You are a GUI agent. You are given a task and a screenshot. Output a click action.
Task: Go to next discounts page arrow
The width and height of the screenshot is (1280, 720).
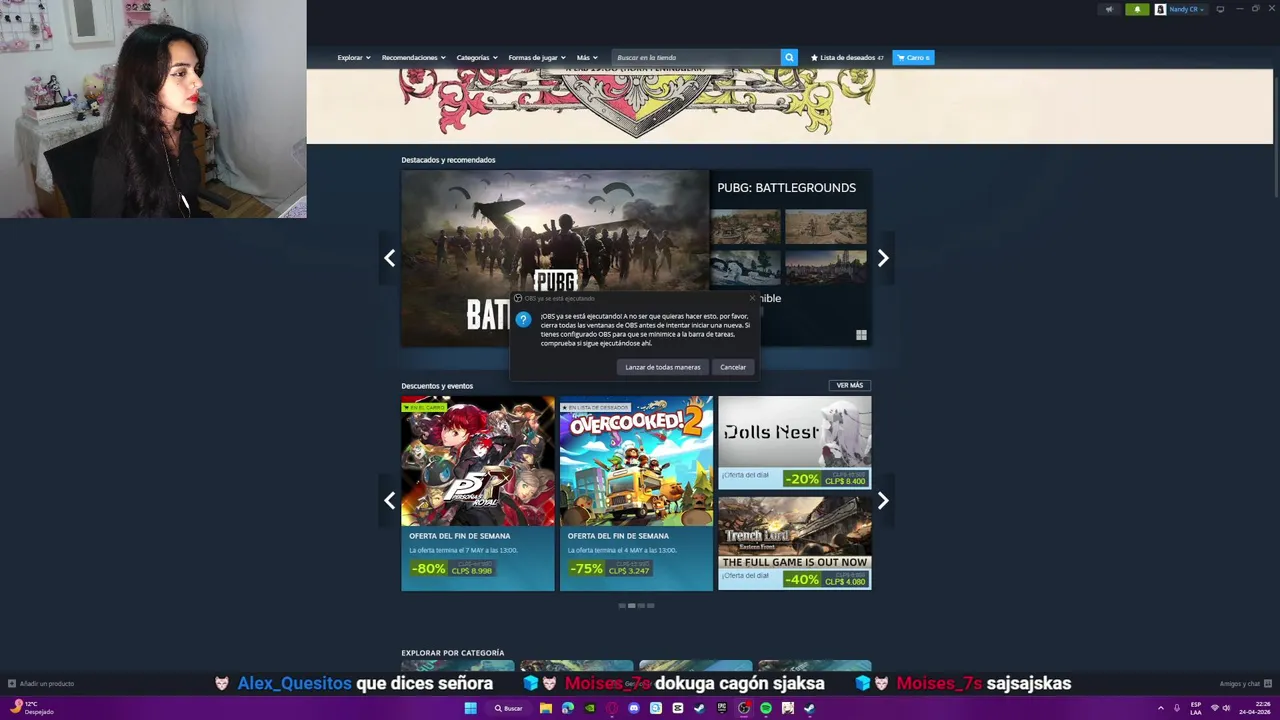tap(883, 501)
